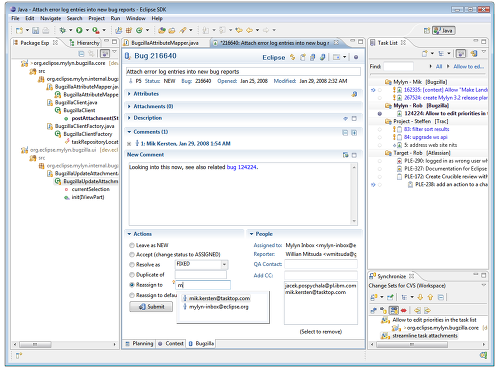Click the collapse all comments icon in Comments header

click(x=345, y=133)
